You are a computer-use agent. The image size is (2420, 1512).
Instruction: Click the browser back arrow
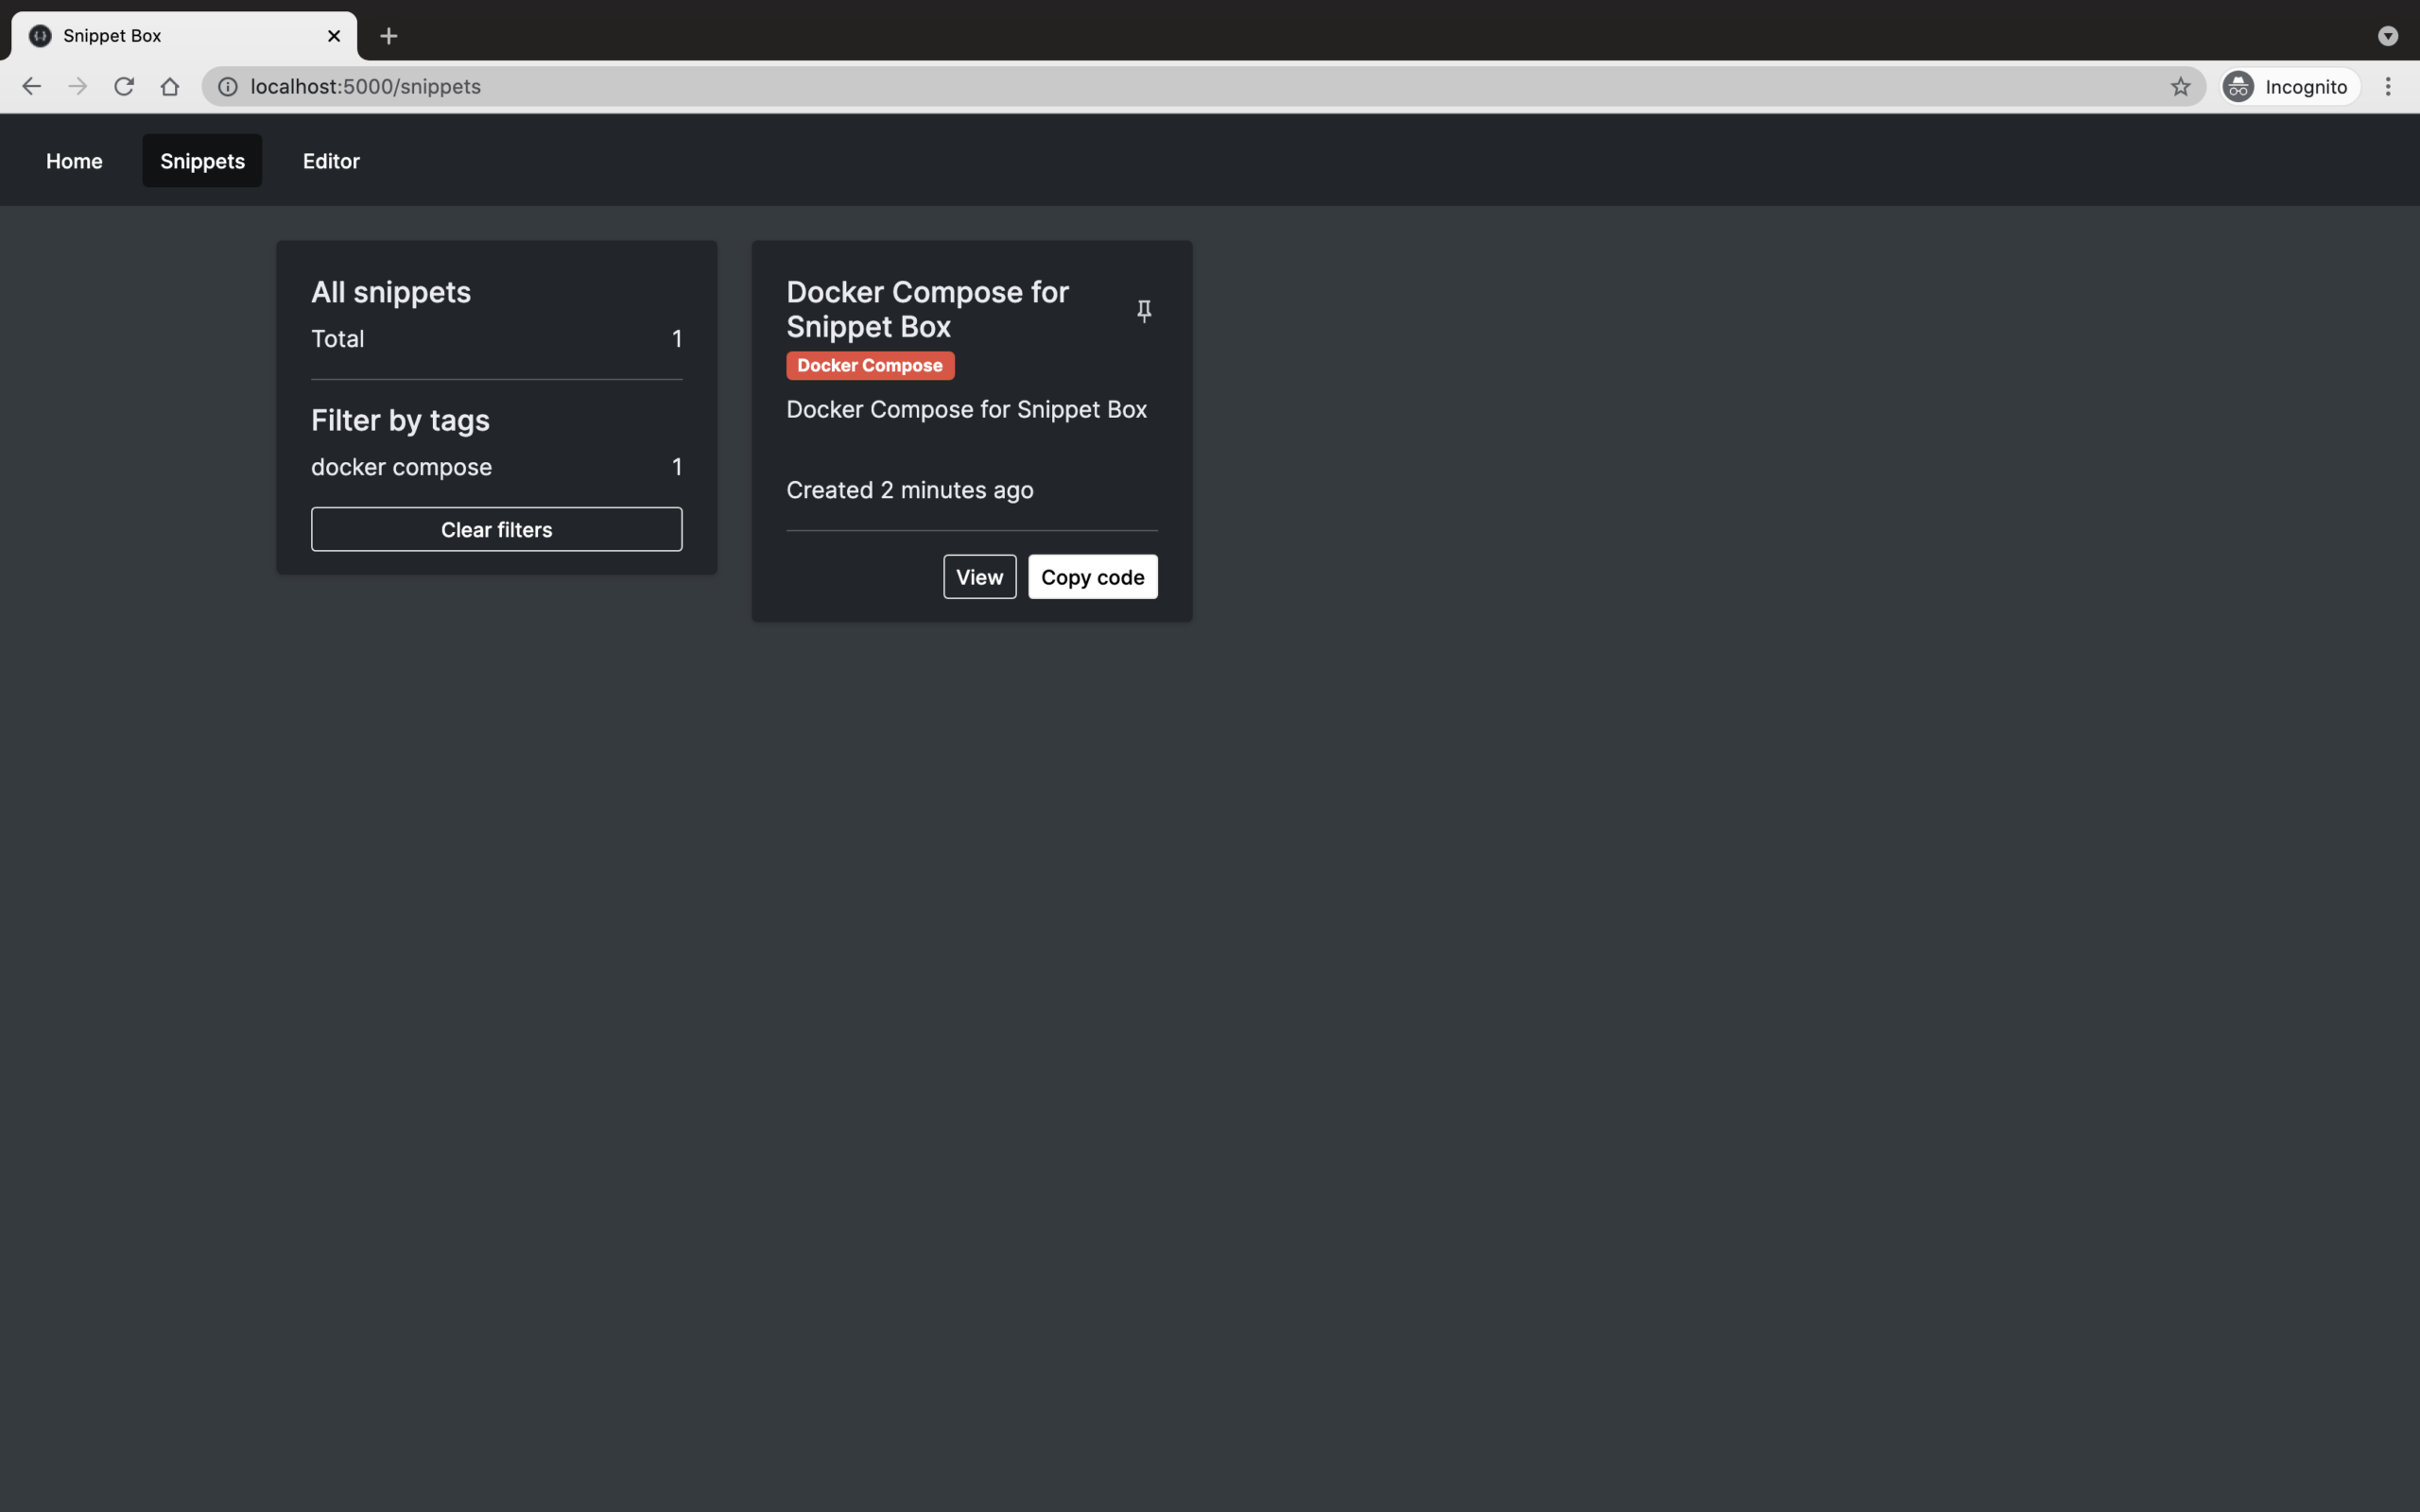[x=31, y=86]
